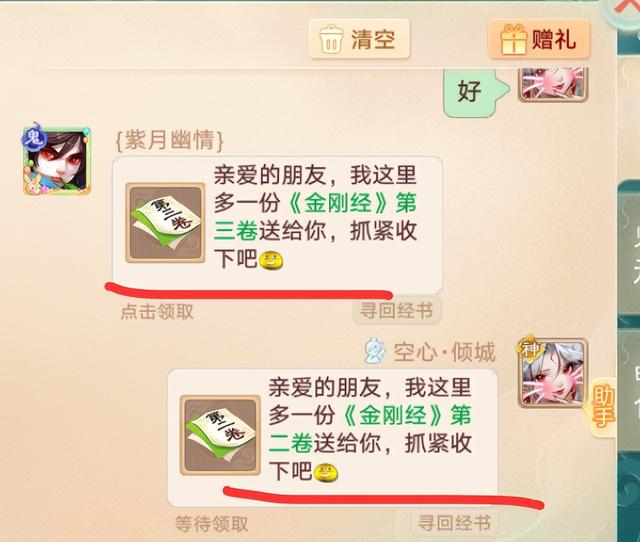Click 寻回经书 under the third volume message

click(396, 311)
